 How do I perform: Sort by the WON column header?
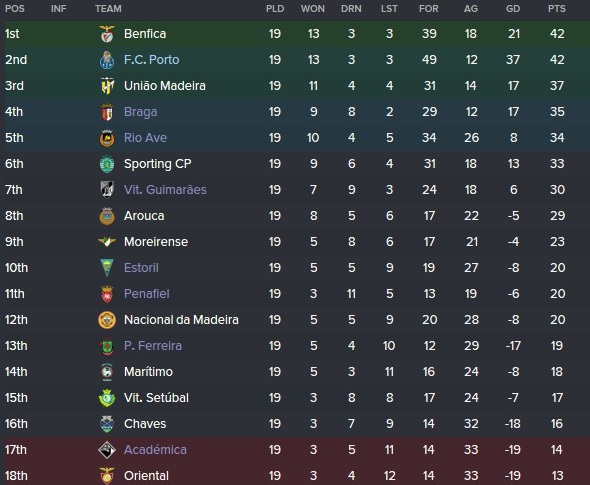[313, 9]
